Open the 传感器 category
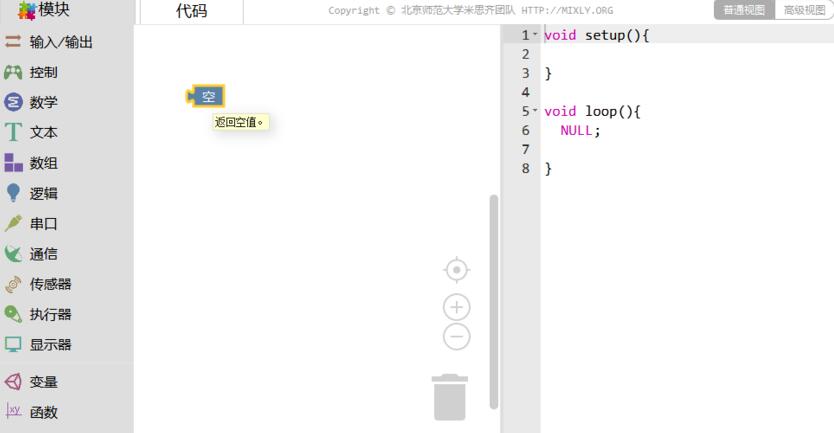The width and height of the screenshot is (834, 433). 50,284
